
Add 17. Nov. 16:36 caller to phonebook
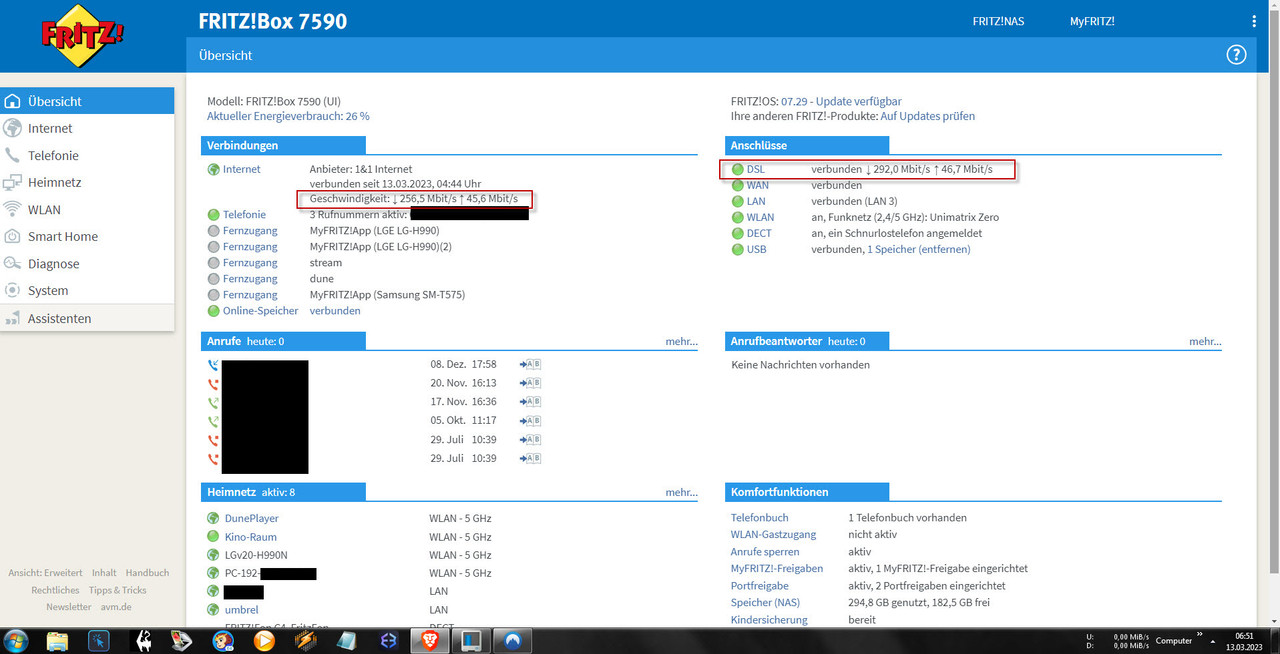[530, 402]
